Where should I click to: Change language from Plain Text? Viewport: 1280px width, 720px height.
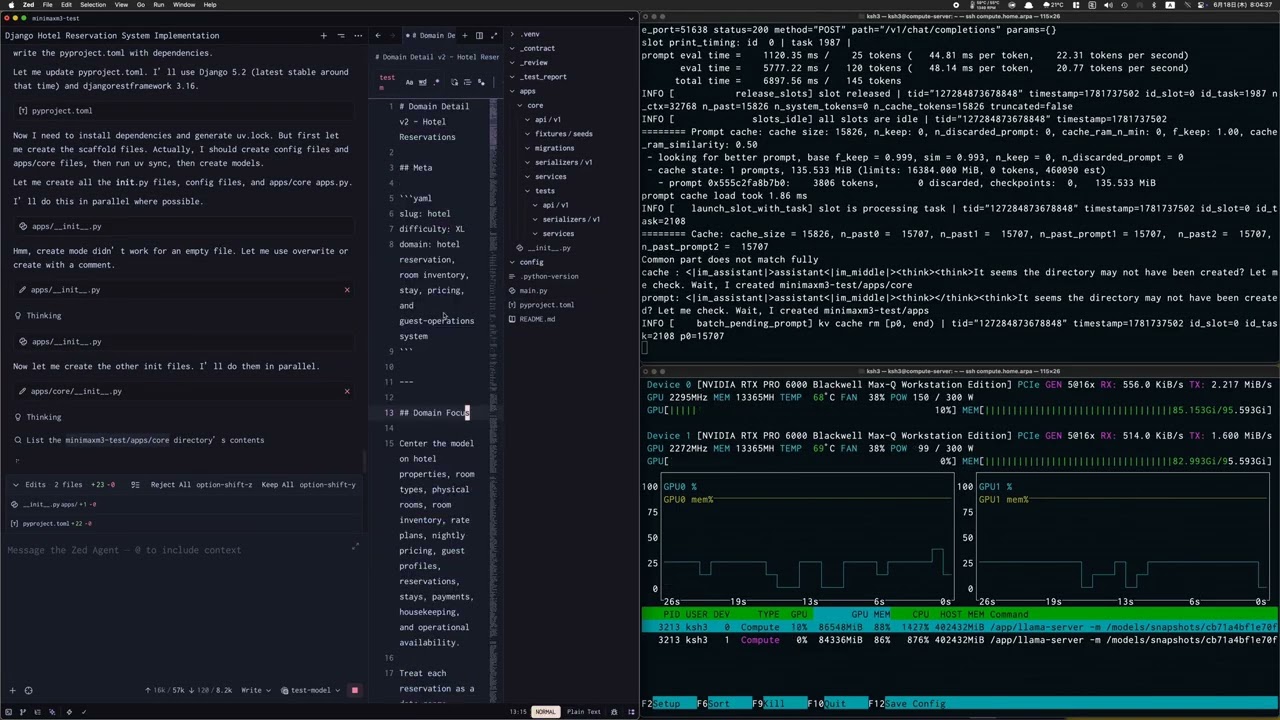pyautogui.click(x=584, y=712)
